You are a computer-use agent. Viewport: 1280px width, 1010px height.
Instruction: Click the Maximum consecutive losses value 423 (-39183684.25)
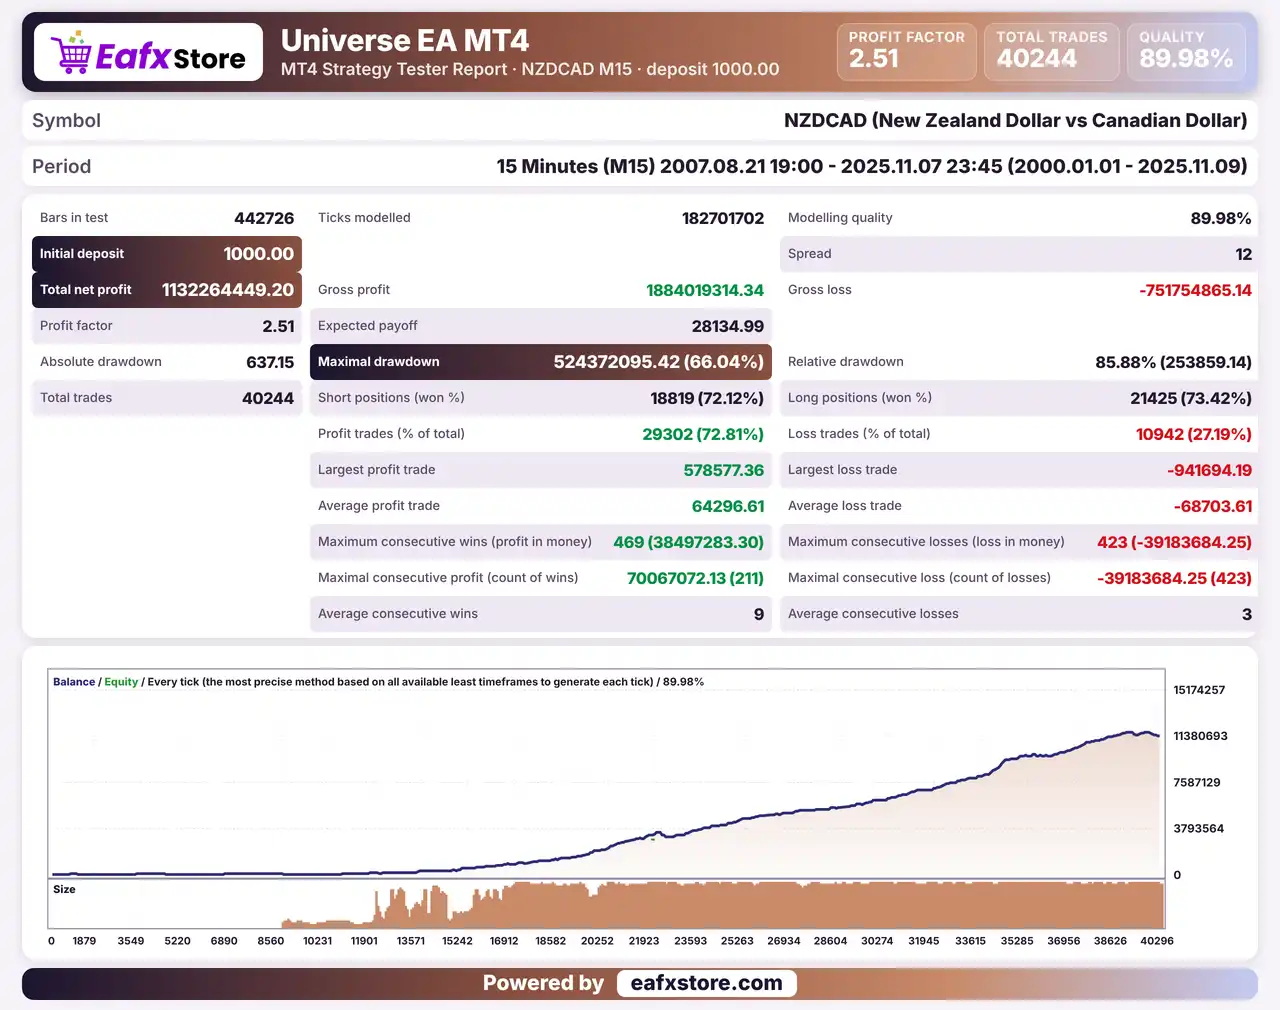pos(1174,542)
